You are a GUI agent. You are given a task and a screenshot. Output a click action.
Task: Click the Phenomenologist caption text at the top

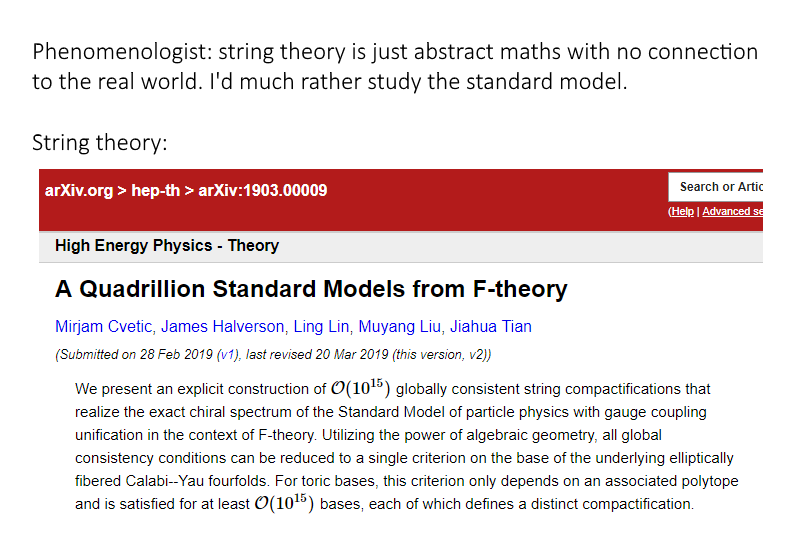(x=395, y=66)
